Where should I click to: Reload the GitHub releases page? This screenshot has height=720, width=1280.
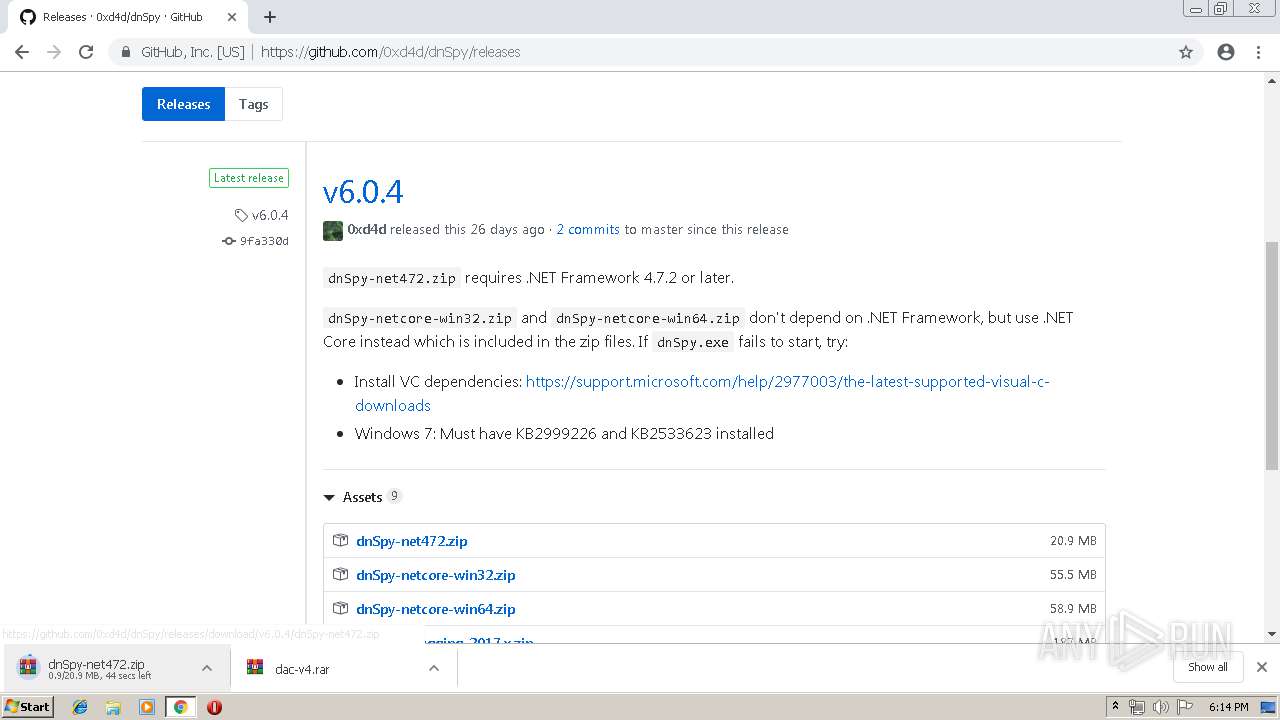(86, 52)
